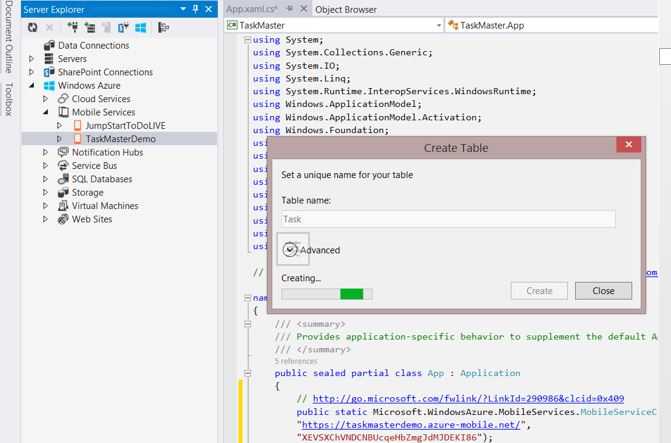Open the go.microsoft.com fwlink URL
The image size is (671, 443).
tap(468, 398)
